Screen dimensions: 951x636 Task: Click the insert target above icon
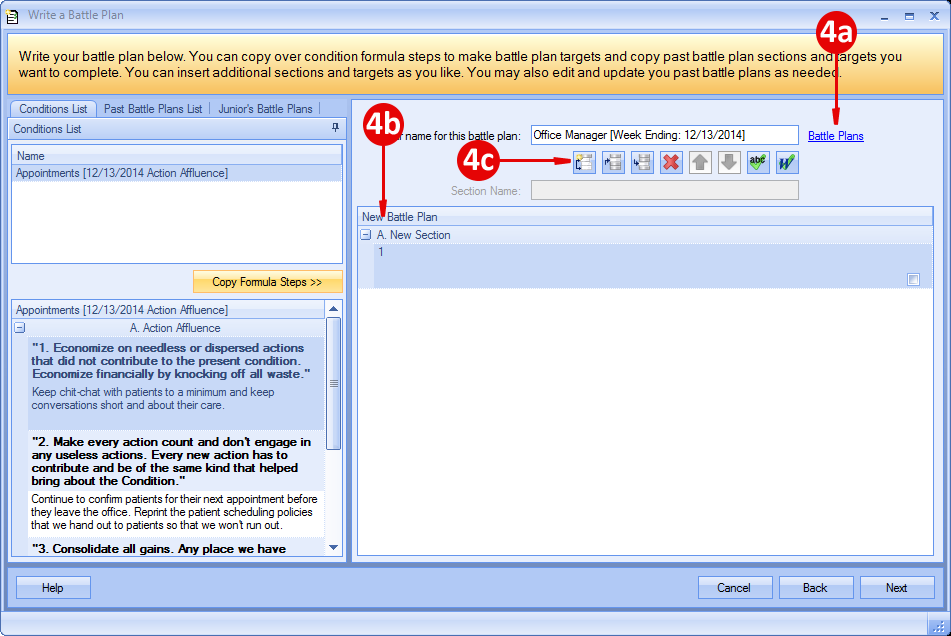(x=613, y=162)
